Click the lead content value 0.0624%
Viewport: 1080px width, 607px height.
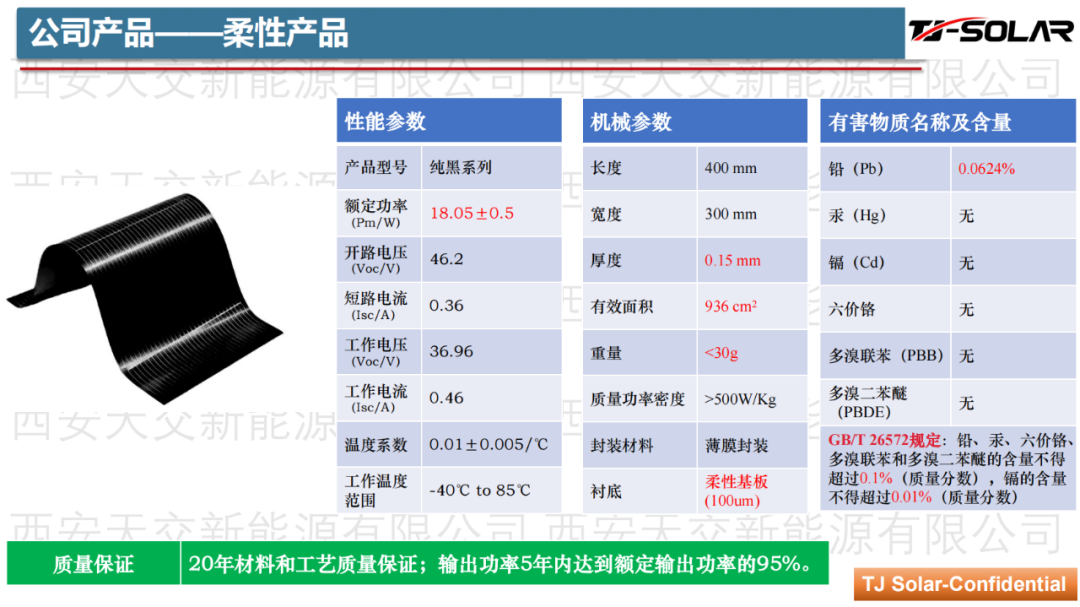[x=986, y=169]
